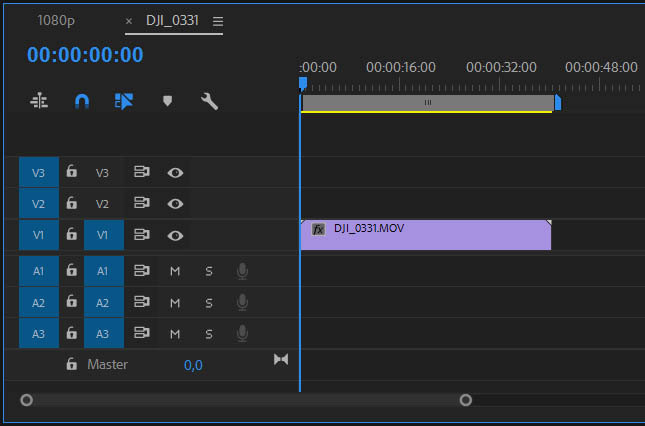The height and width of the screenshot is (426, 645).
Task: Click the zoom scrollbar left handle
Action: [x=27, y=400]
